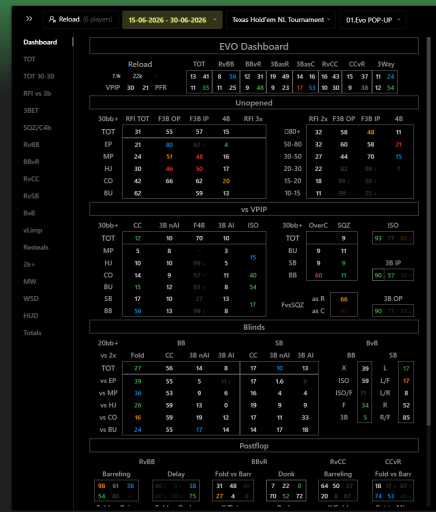Open the TOT sidebar section
Screen dimensions: 436x512
[29, 59]
